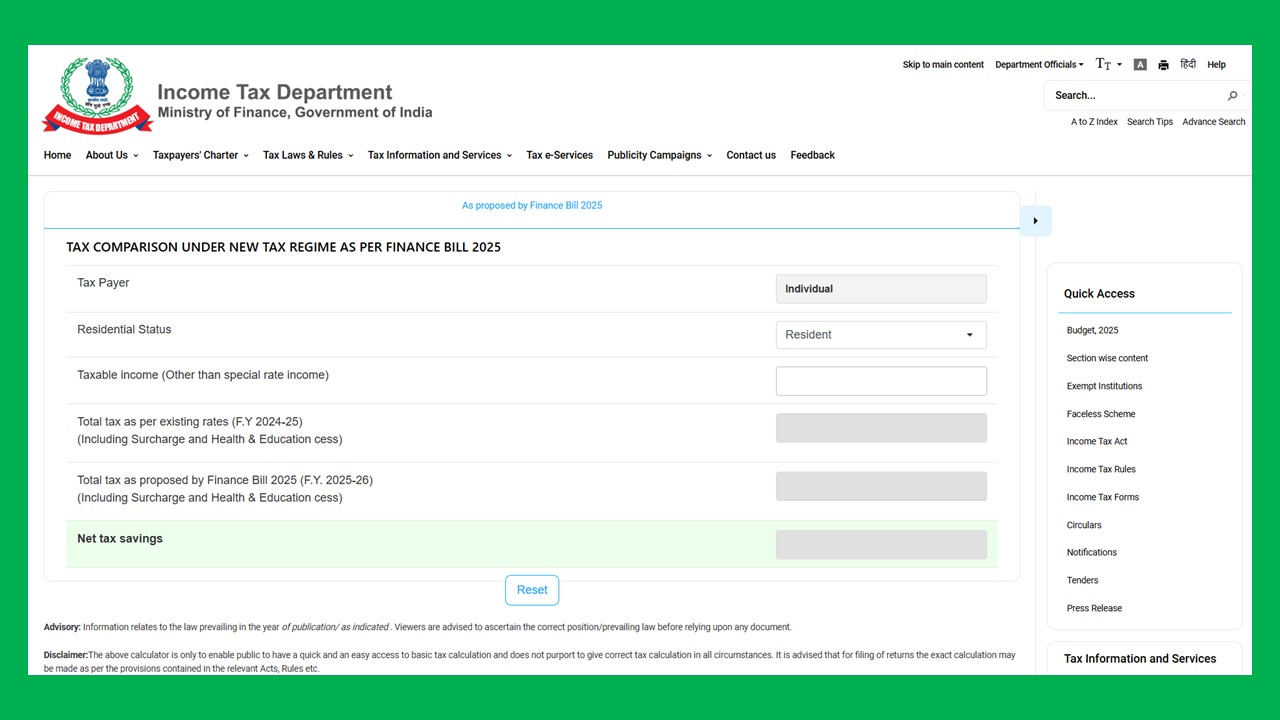The width and height of the screenshot is (1280, 720).
Task: Go to the Tax e-Services menu item
Action: (x=559, y=155)
